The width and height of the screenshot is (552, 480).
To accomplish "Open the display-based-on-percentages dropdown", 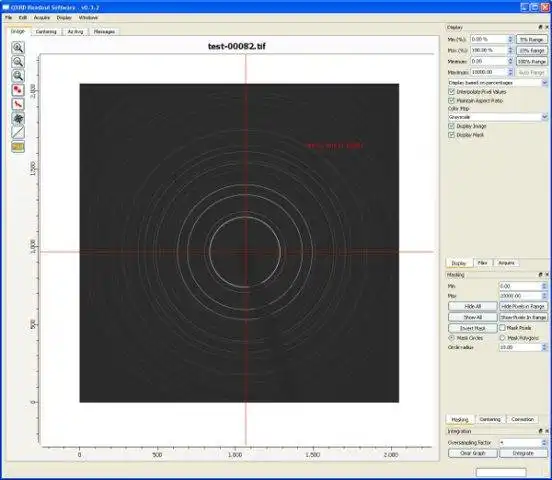I will (x=498, y=83).
